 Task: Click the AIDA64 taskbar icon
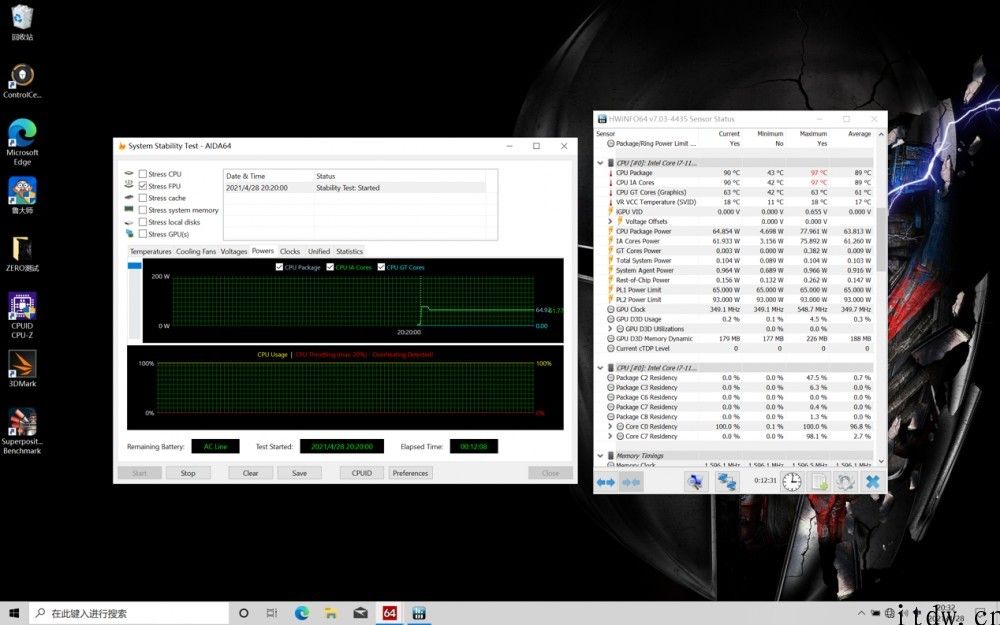coord(390,613)
